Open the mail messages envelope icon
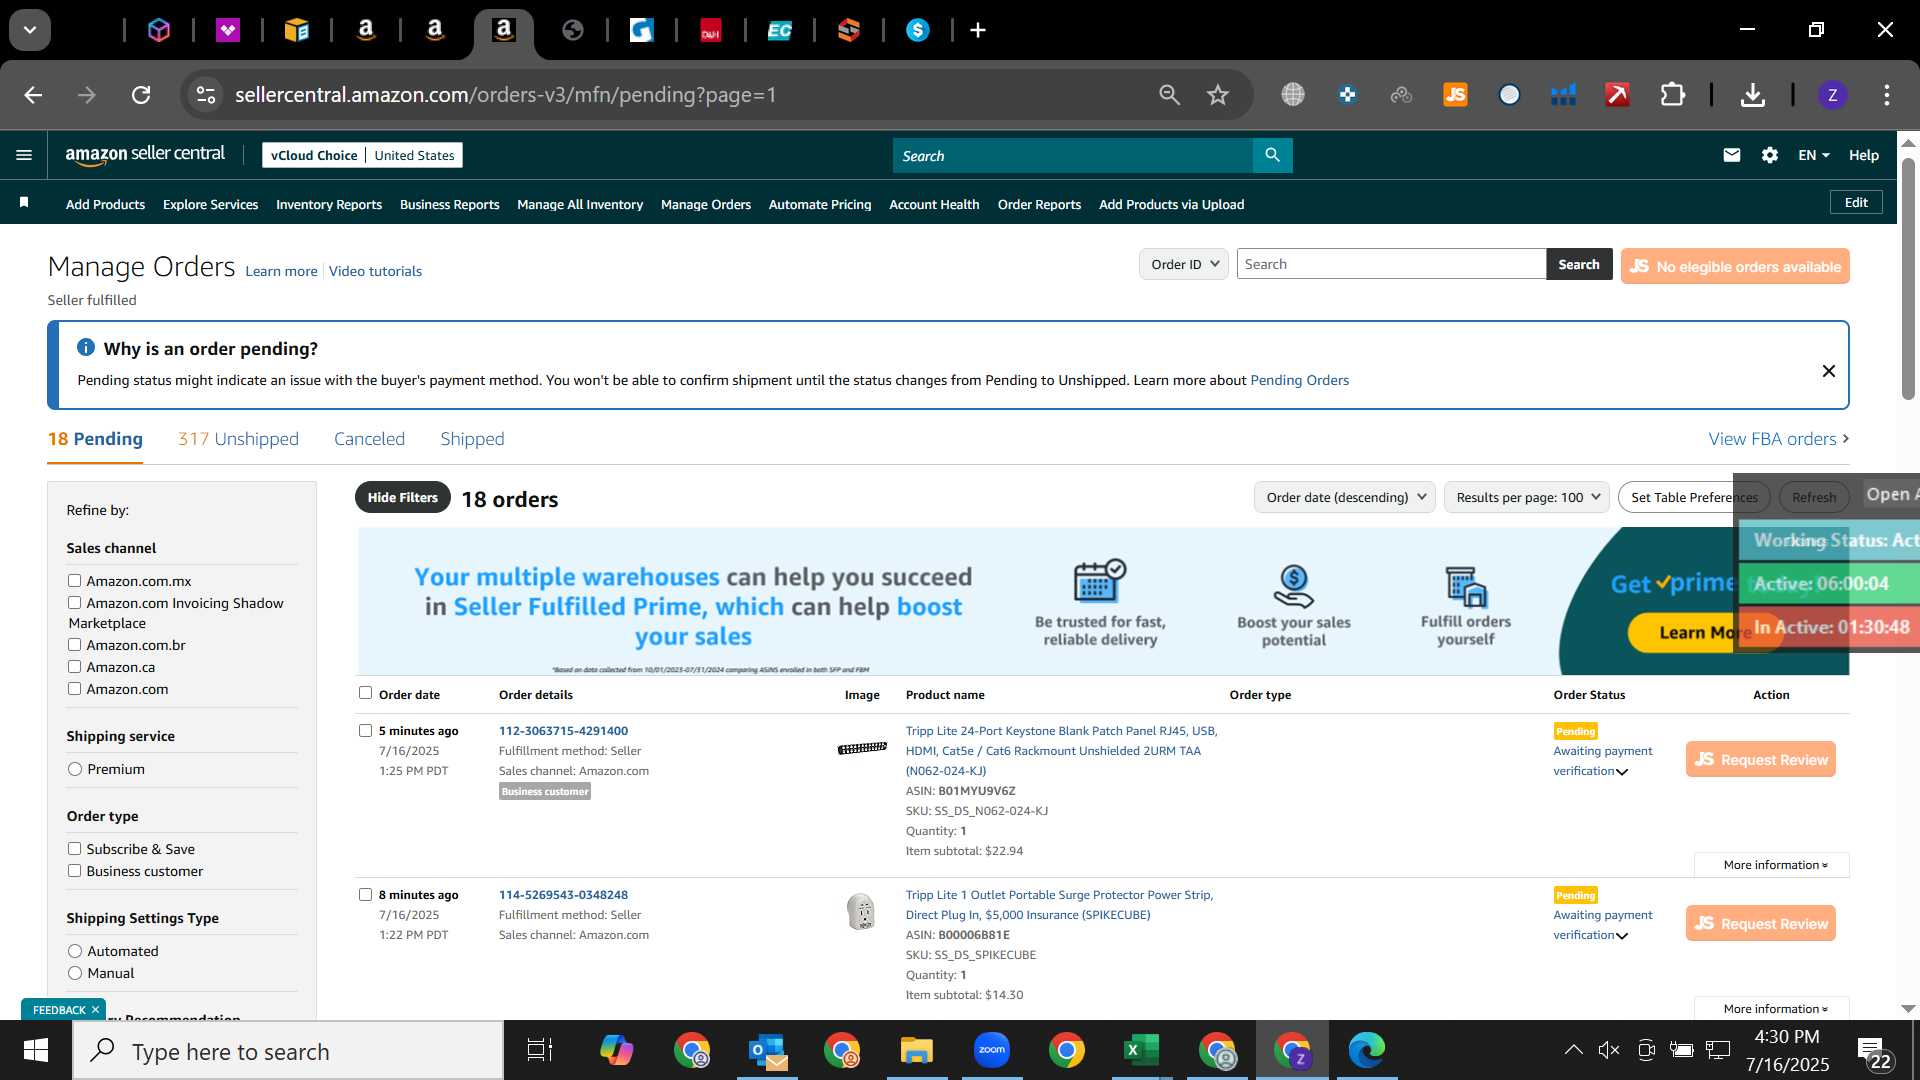This screenshot has width=1920, height=1080. coord(1732,155)
